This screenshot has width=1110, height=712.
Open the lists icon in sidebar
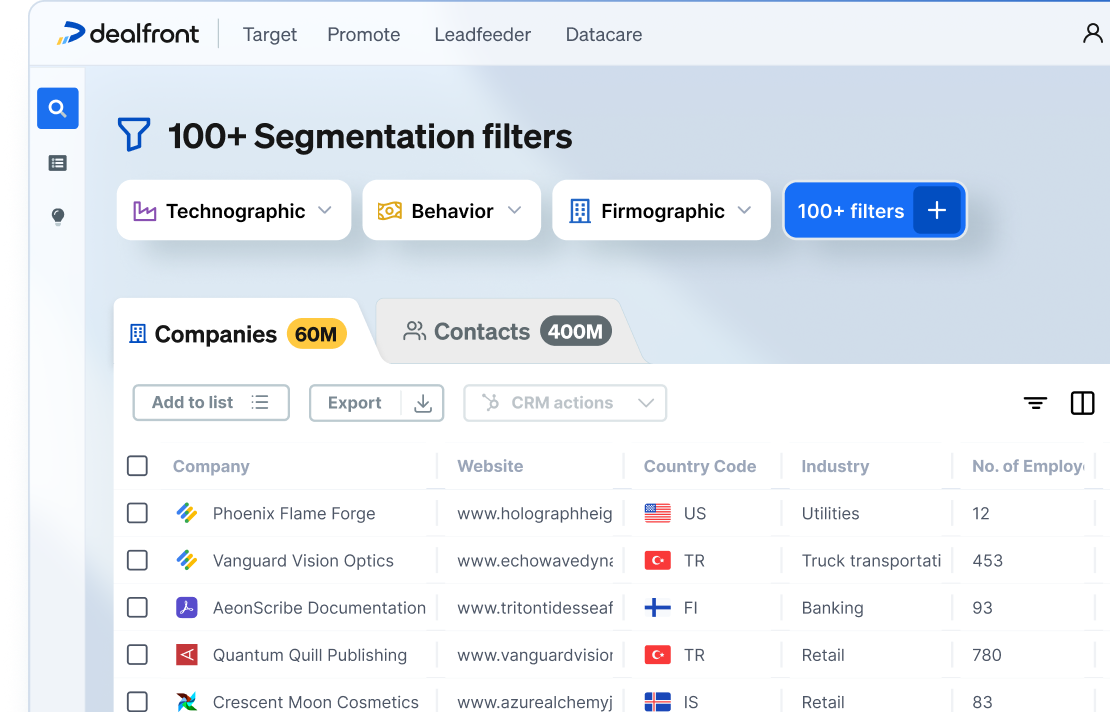[57, 163]
